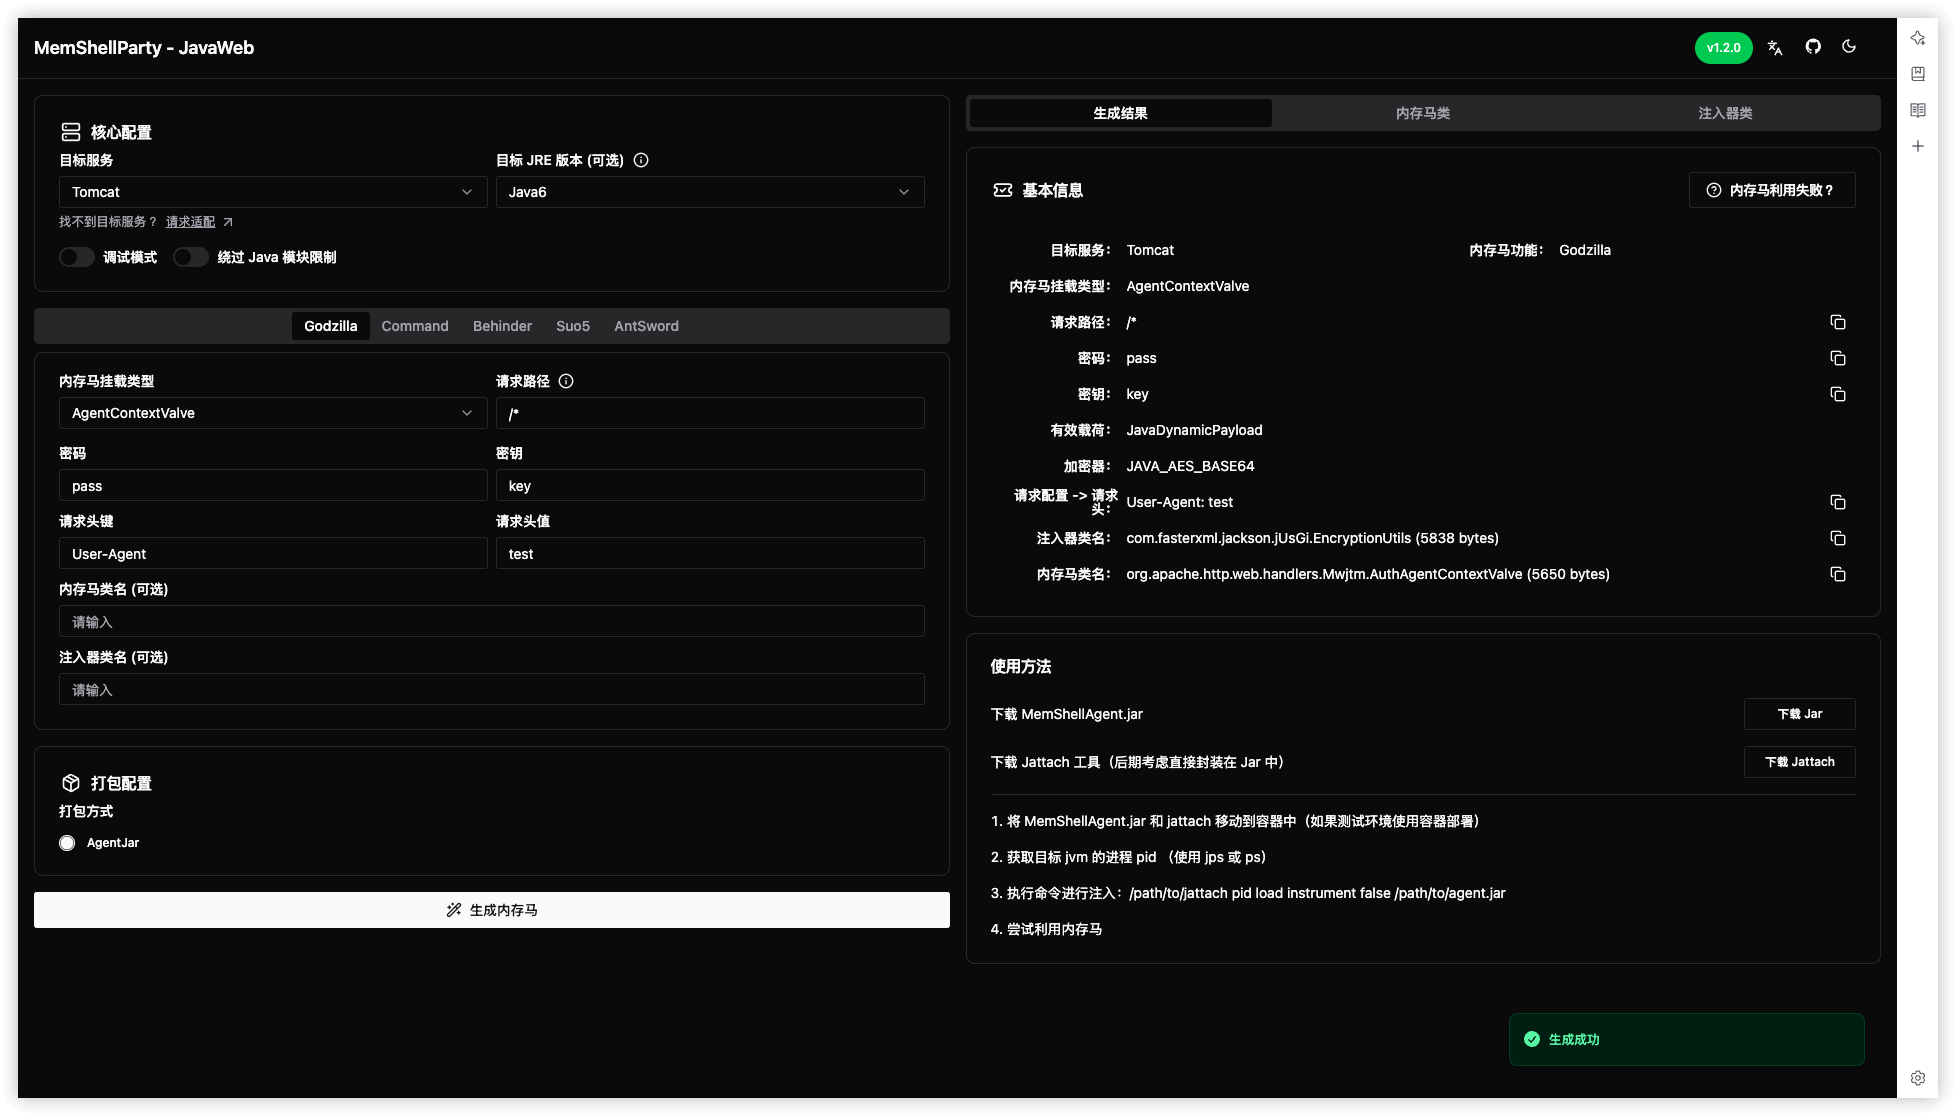Image resolution: width=1956 pixels, height=1116 pixels.
Task: Open the 请求适配 link
Action: click(x=190, y=222)
